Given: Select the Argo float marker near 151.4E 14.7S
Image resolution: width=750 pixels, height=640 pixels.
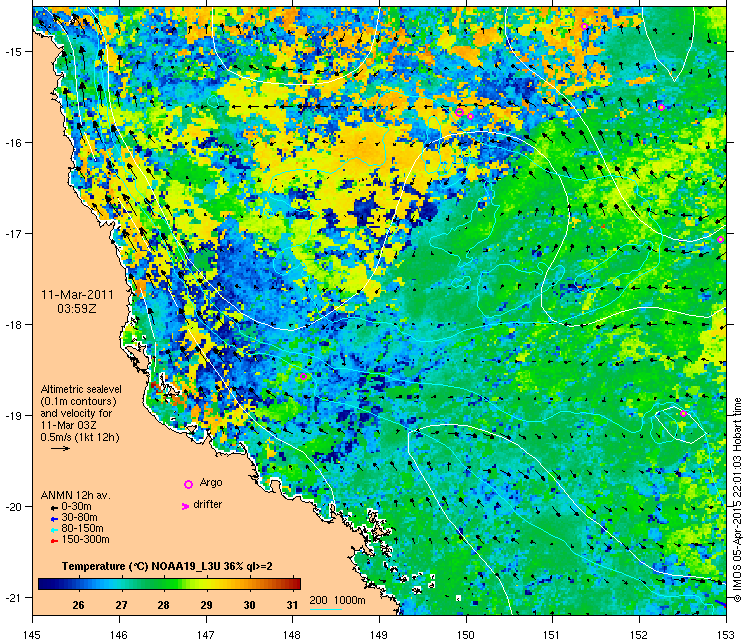Looking at the screenshot, I should [x=585, y=26].
